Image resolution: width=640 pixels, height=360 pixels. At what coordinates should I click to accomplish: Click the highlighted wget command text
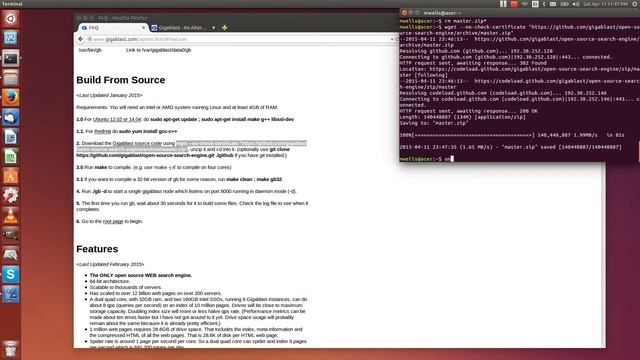pos(241,144)
